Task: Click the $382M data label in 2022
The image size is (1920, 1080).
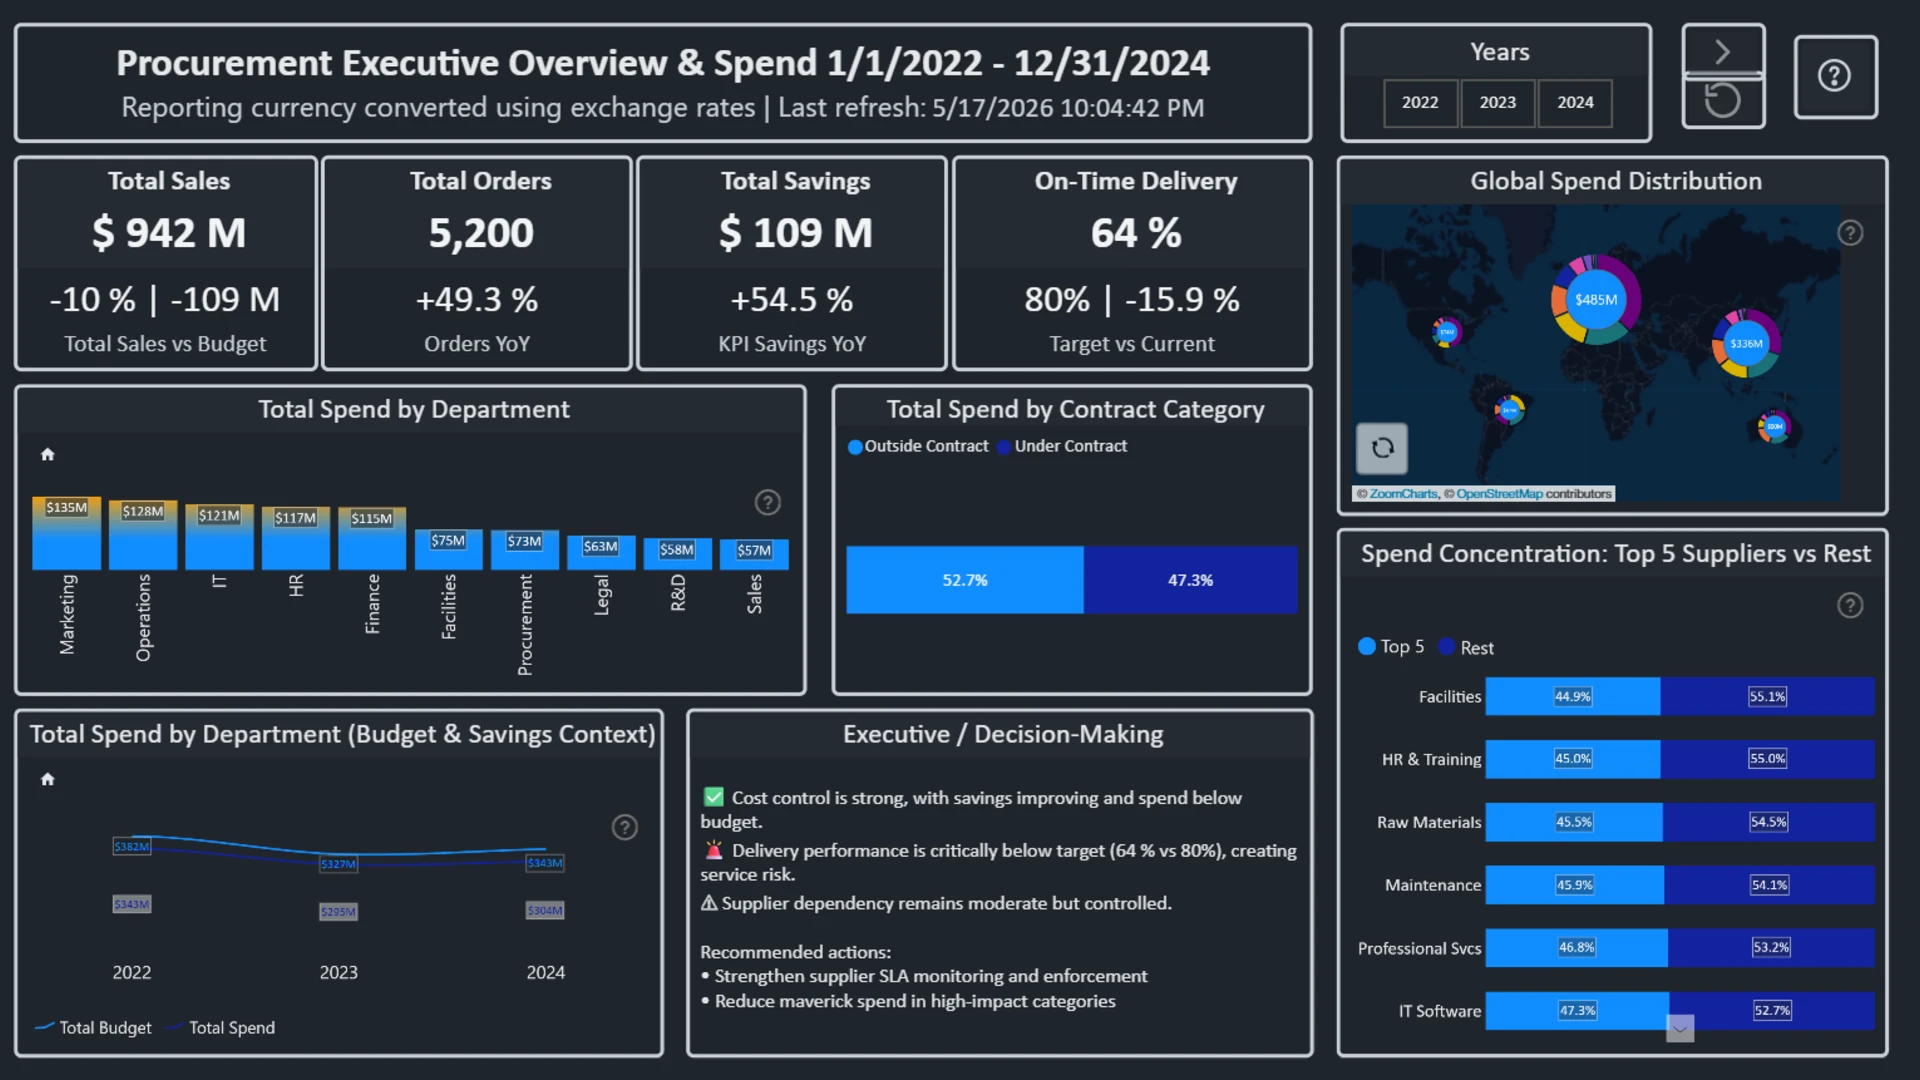Action: coord(132,847)
